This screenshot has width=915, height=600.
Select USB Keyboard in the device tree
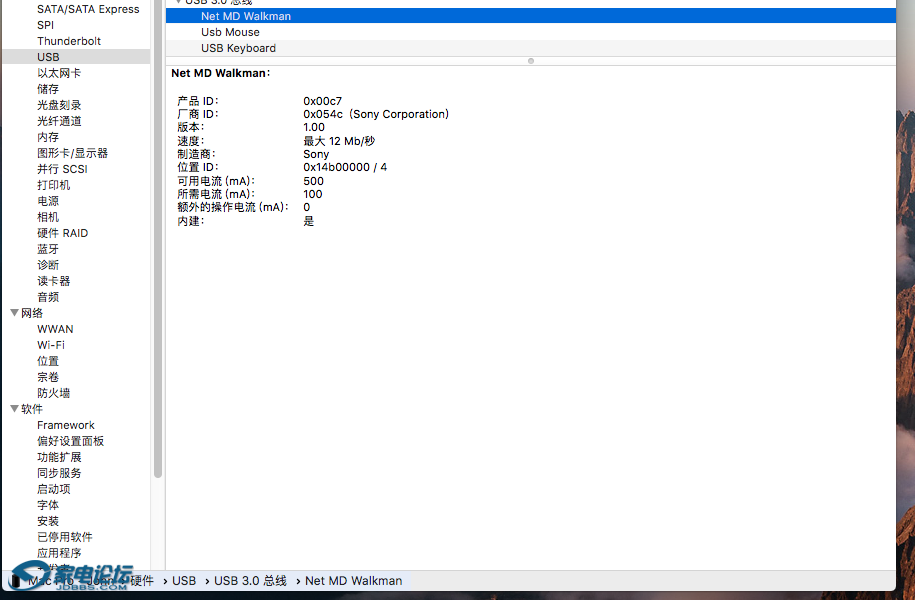coord(239,48)
